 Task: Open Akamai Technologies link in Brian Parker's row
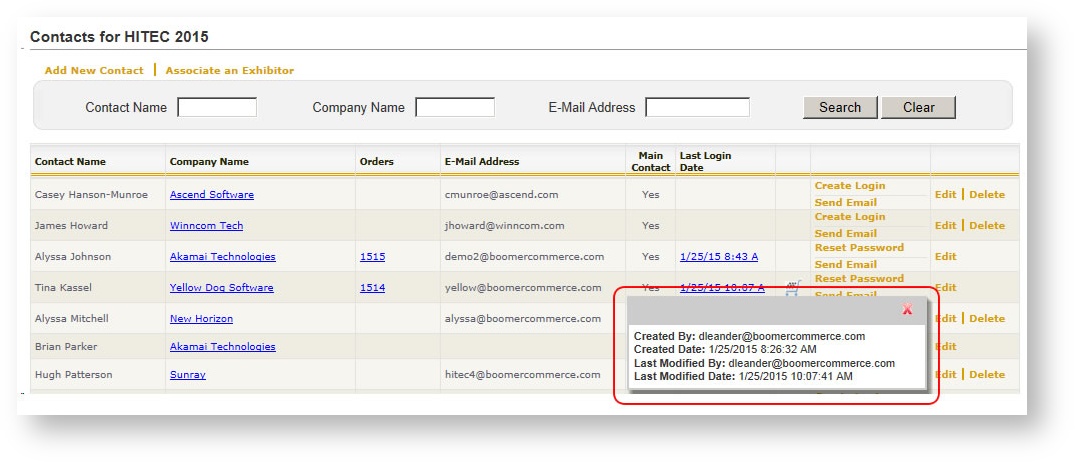tap(223, 346)
